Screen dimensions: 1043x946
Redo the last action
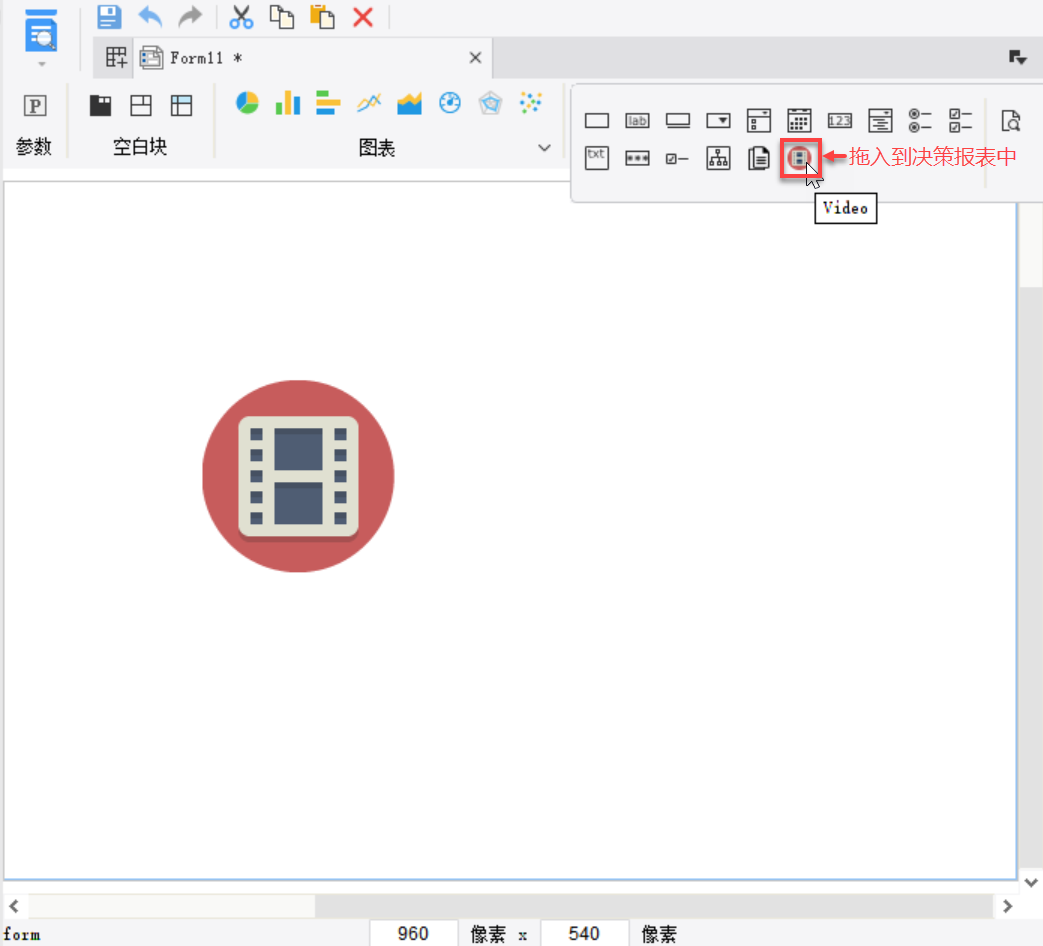[x=190, y=17]
